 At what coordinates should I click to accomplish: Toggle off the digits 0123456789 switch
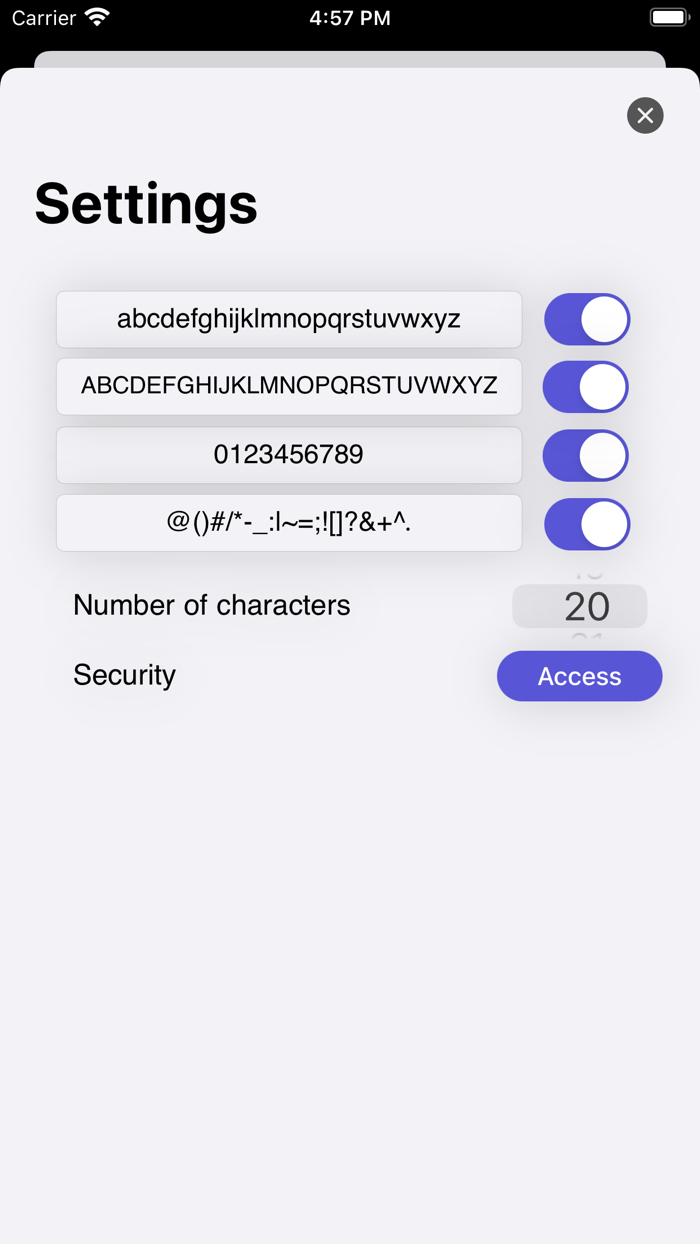586,455
